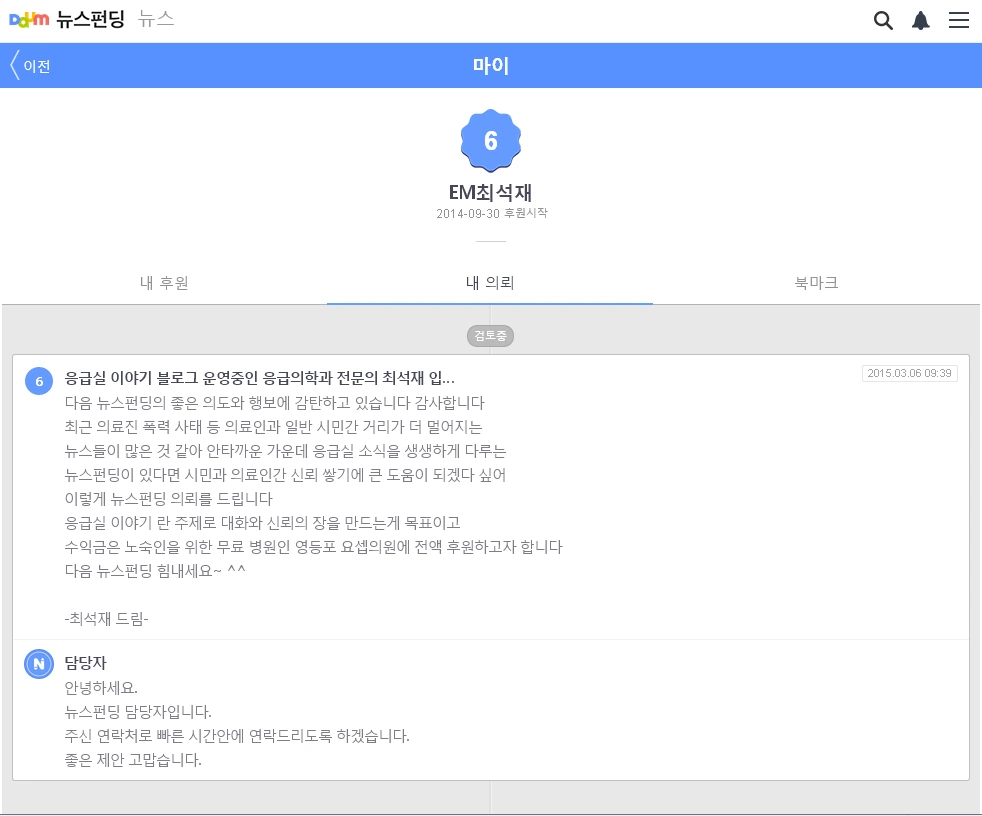
Task: Open the search with the magnifier icon
Action: pyautogui.click(x=883, y=20)
